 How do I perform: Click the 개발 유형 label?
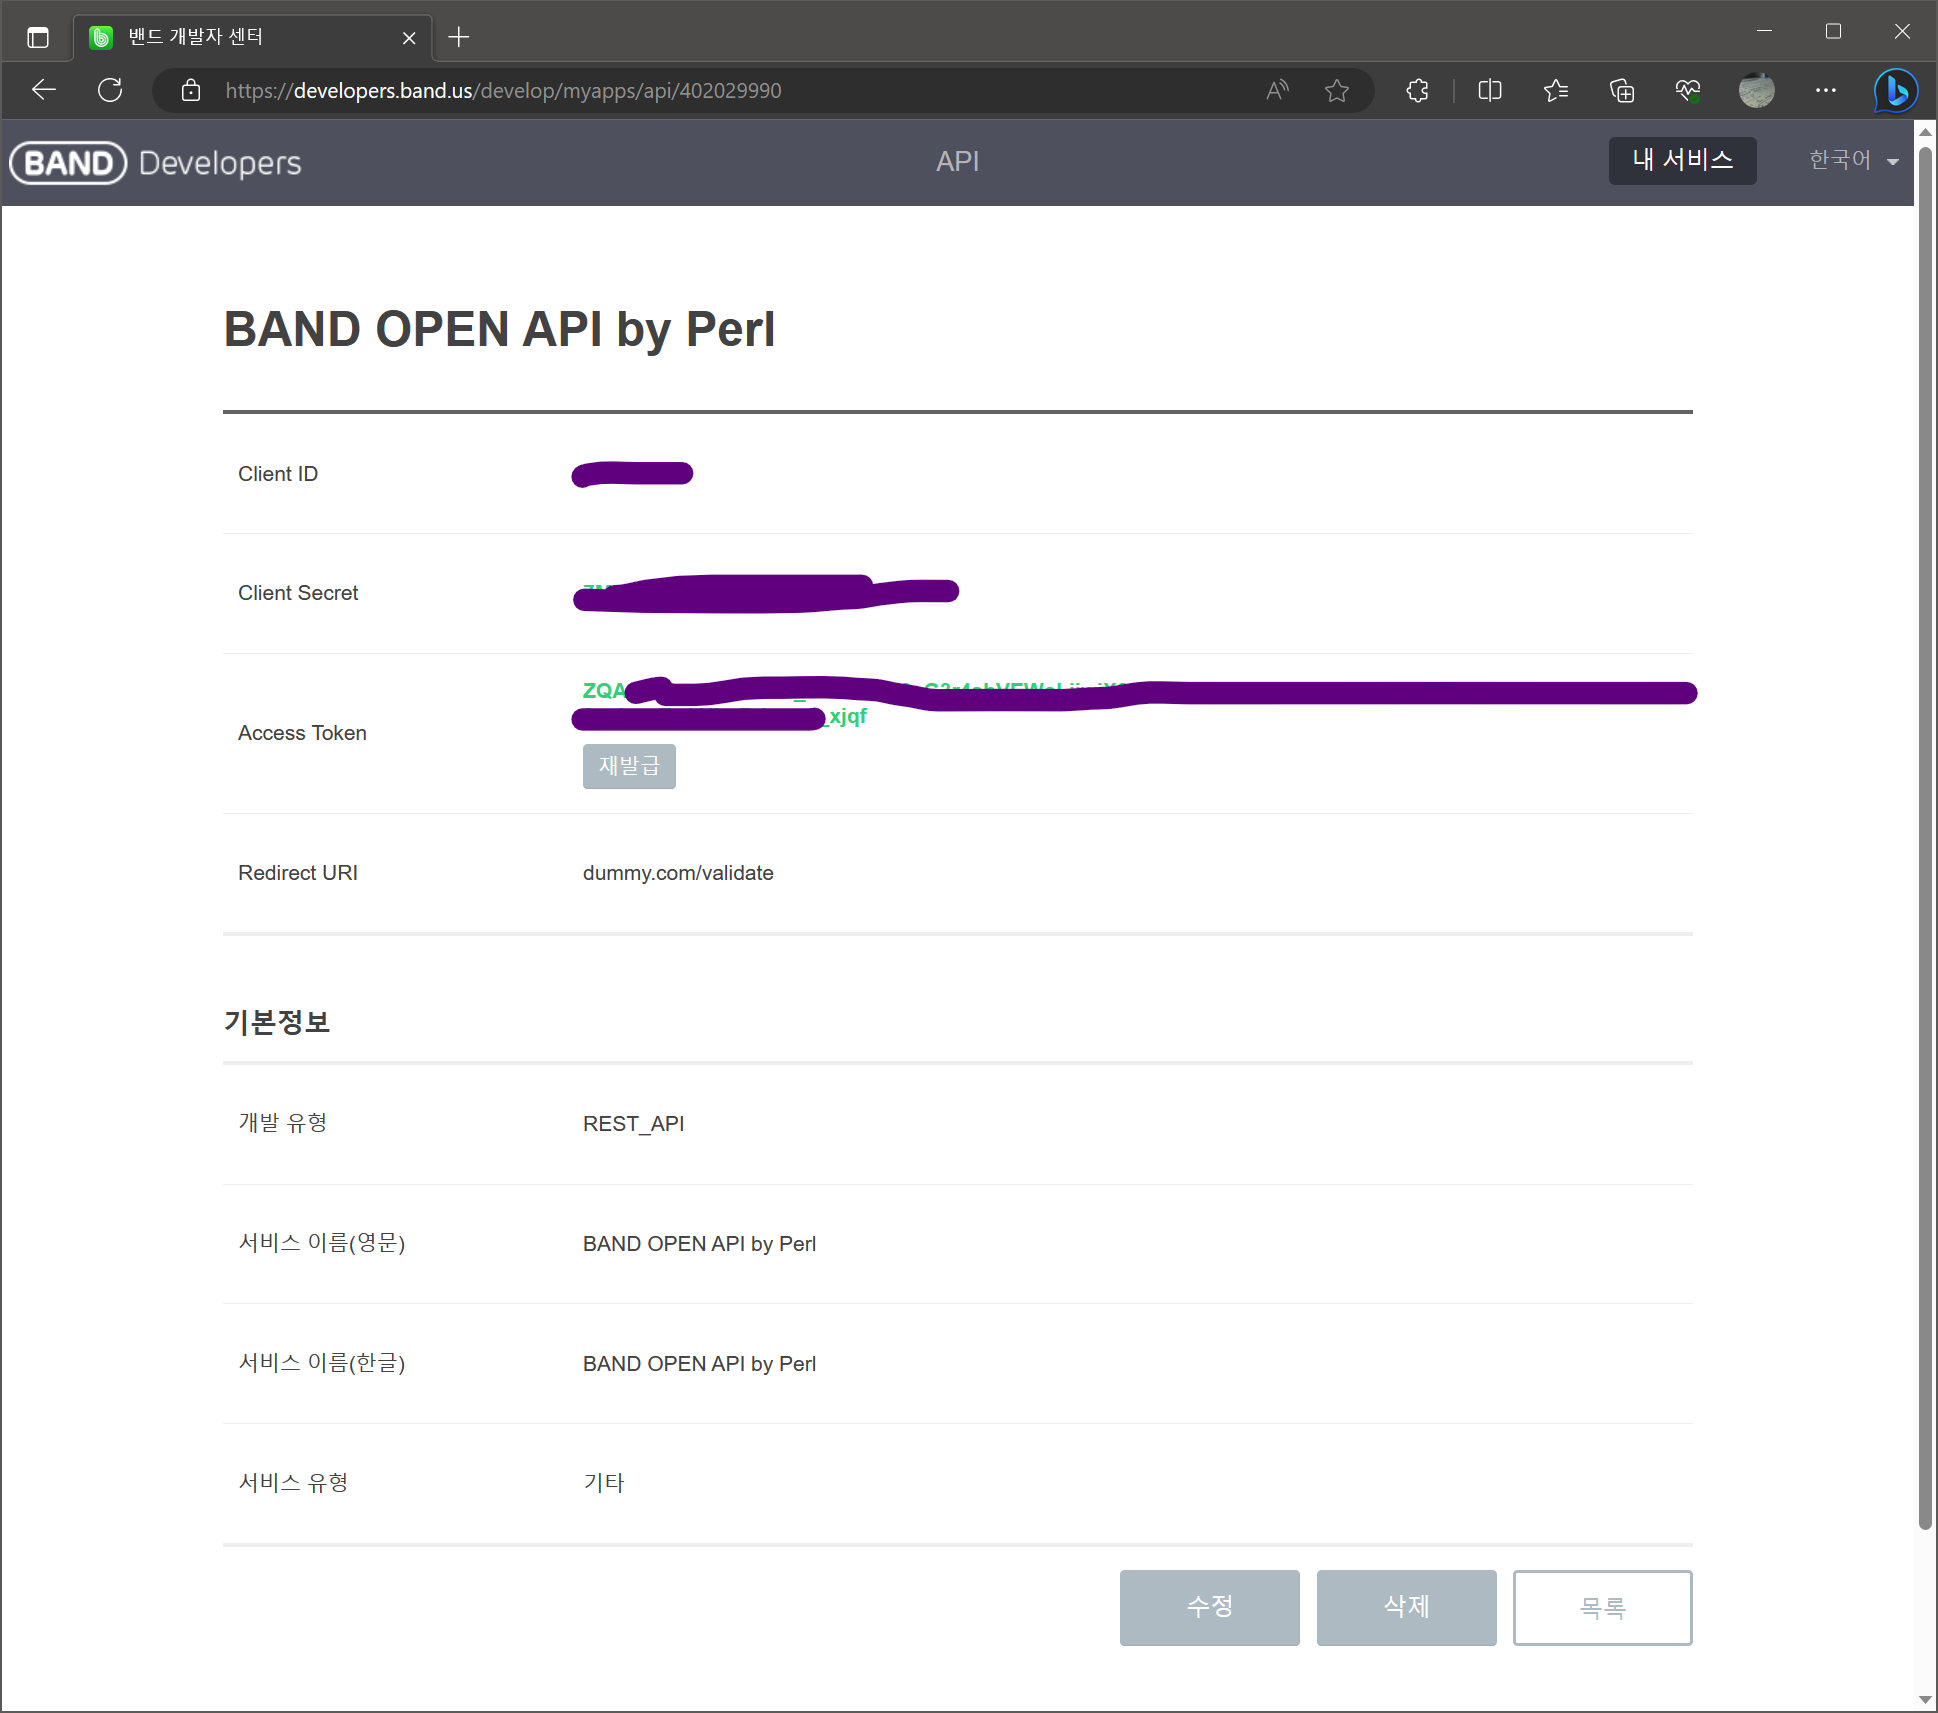[283, 1123]
